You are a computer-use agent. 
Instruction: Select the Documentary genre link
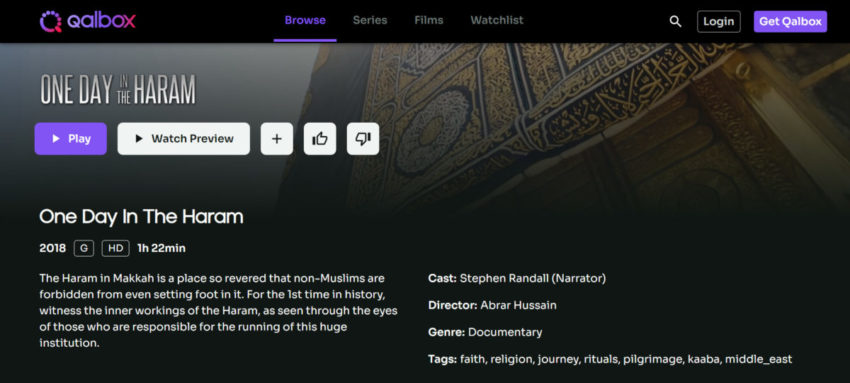pos(505,332)
